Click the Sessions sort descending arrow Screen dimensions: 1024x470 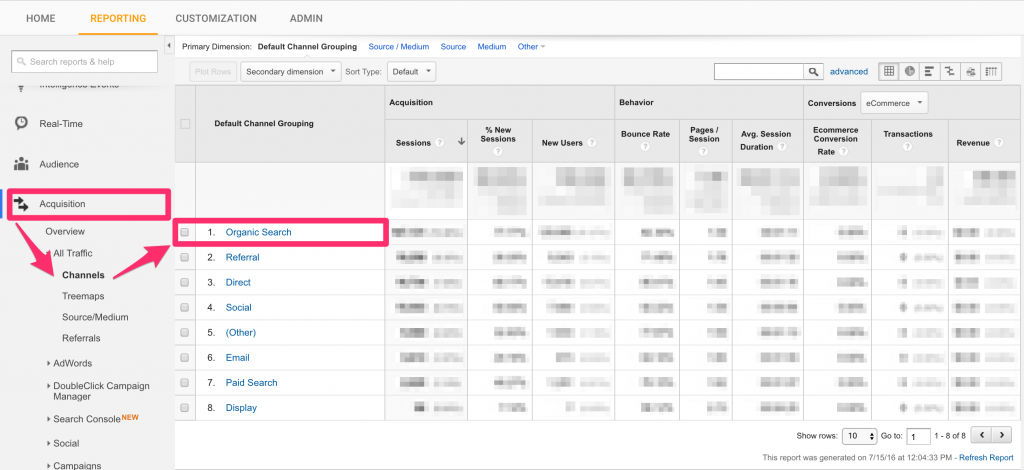point(462,142)
